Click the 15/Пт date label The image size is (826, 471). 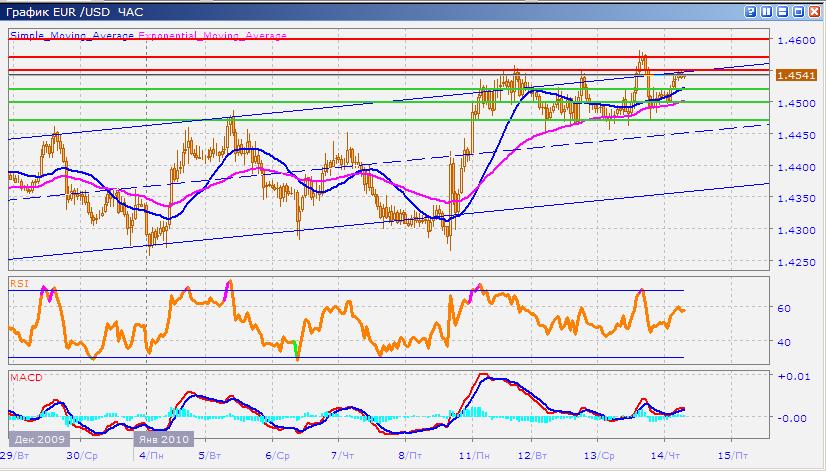(732, 455)
